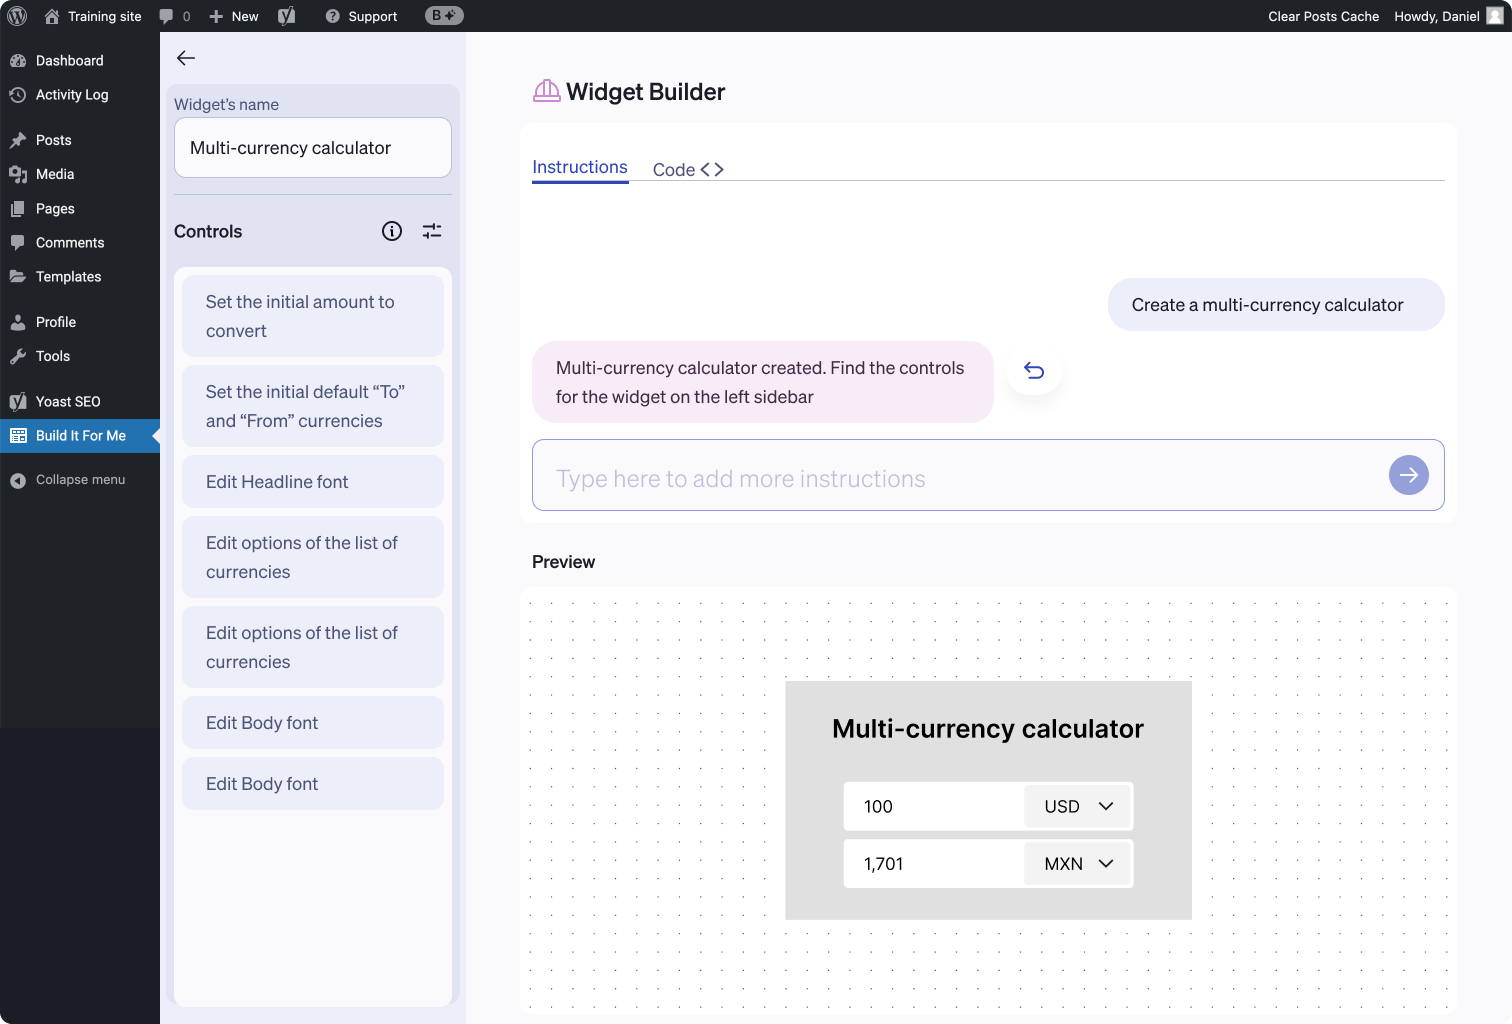Click the Yoast icon in admin bar

(287, 16)
